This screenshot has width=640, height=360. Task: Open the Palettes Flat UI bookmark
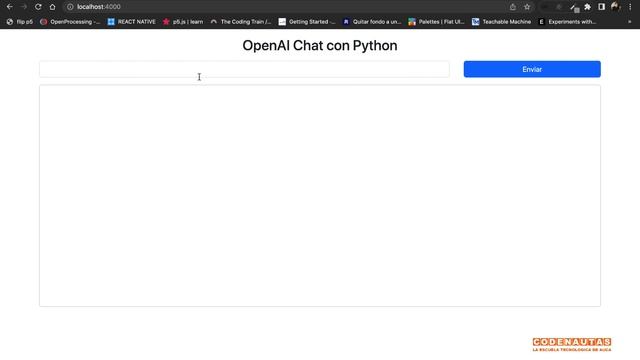[x=436, y=22]
